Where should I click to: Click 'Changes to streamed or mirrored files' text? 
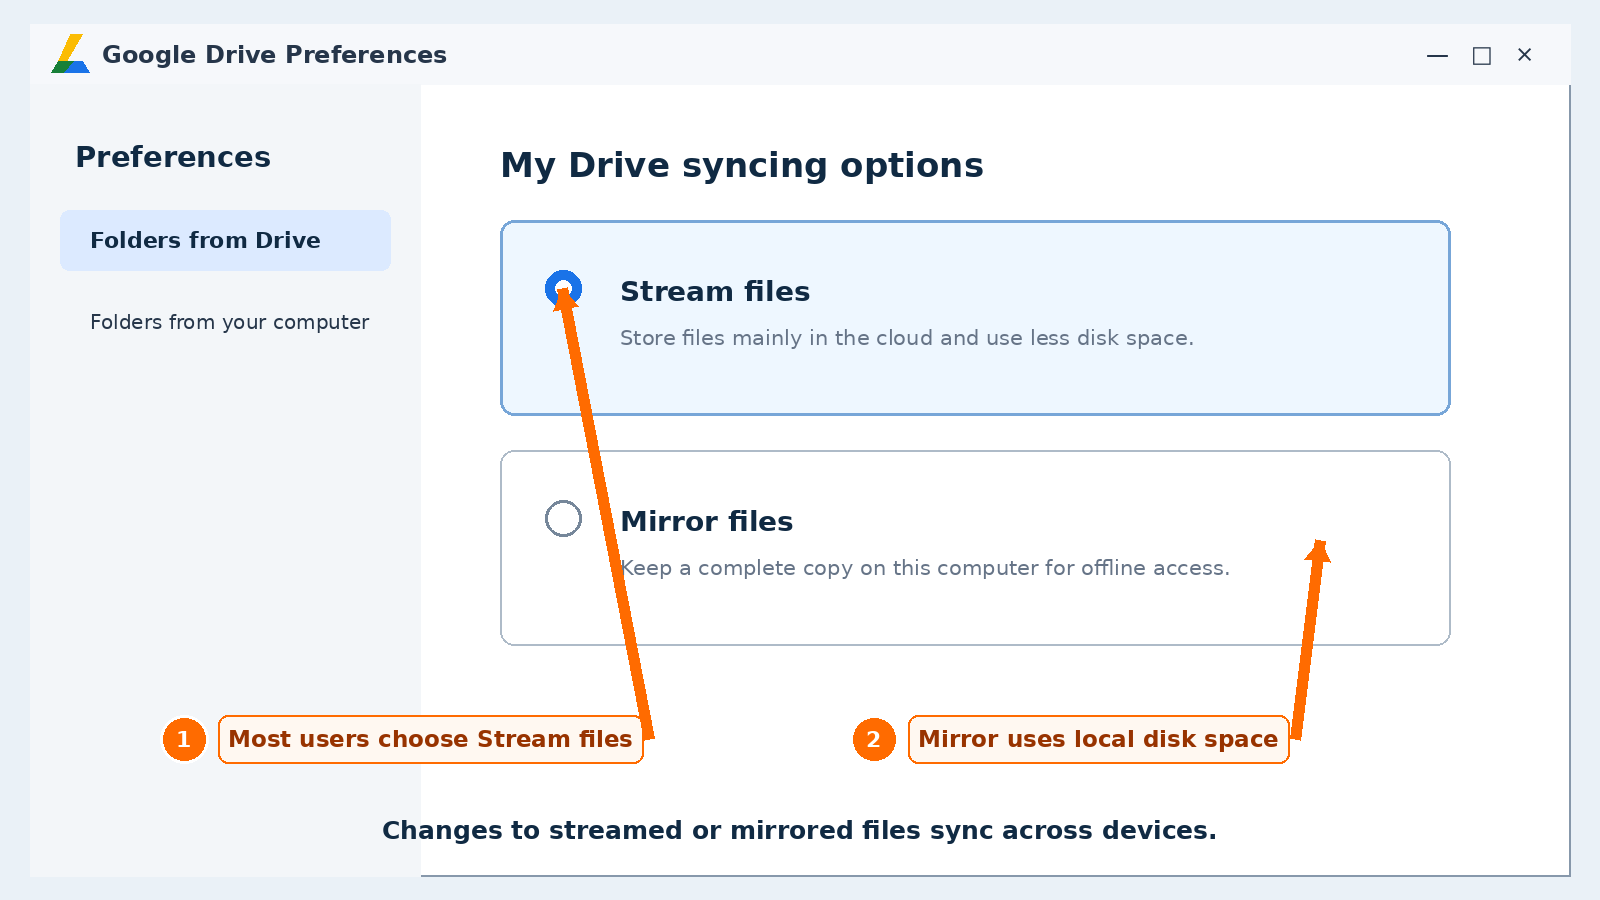(x=799, y=830)
